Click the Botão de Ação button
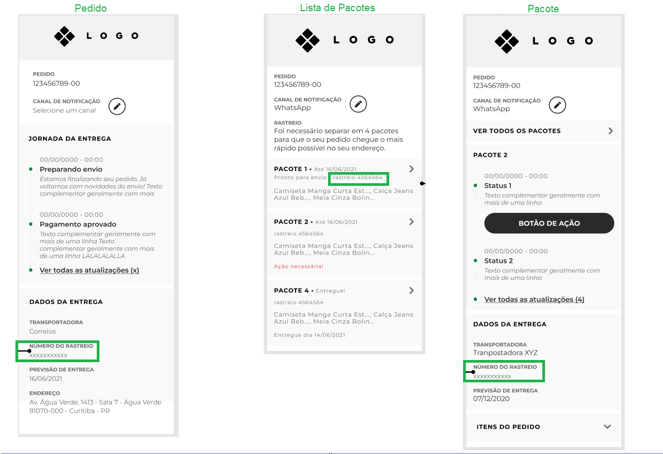Viewport: 663px width, 454px height. 549,223
